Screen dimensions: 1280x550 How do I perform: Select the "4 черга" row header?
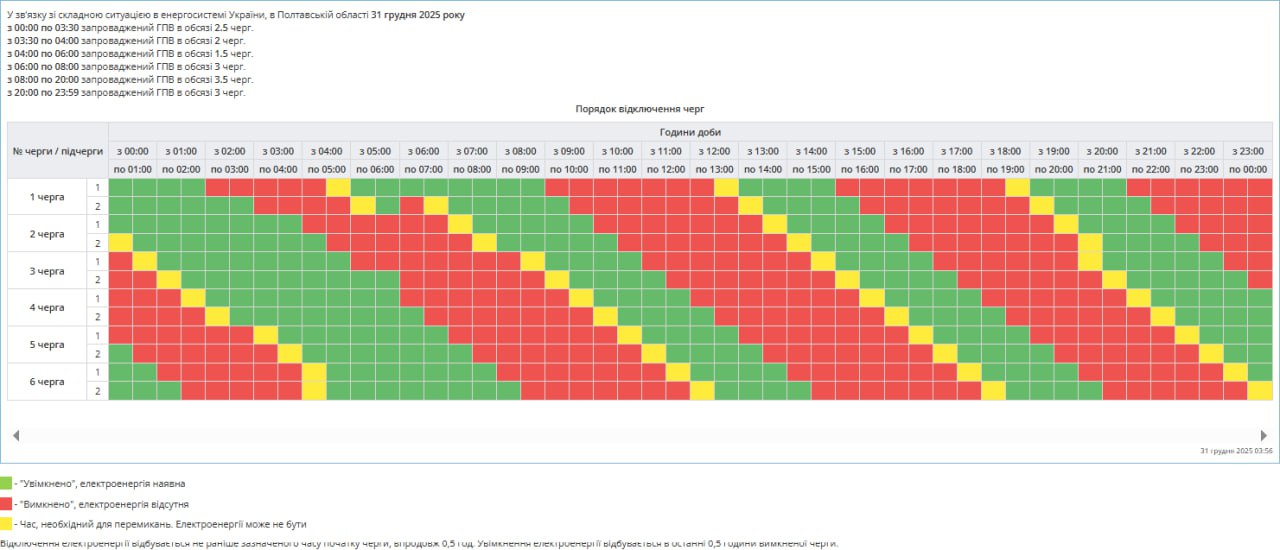pos(47,308)
